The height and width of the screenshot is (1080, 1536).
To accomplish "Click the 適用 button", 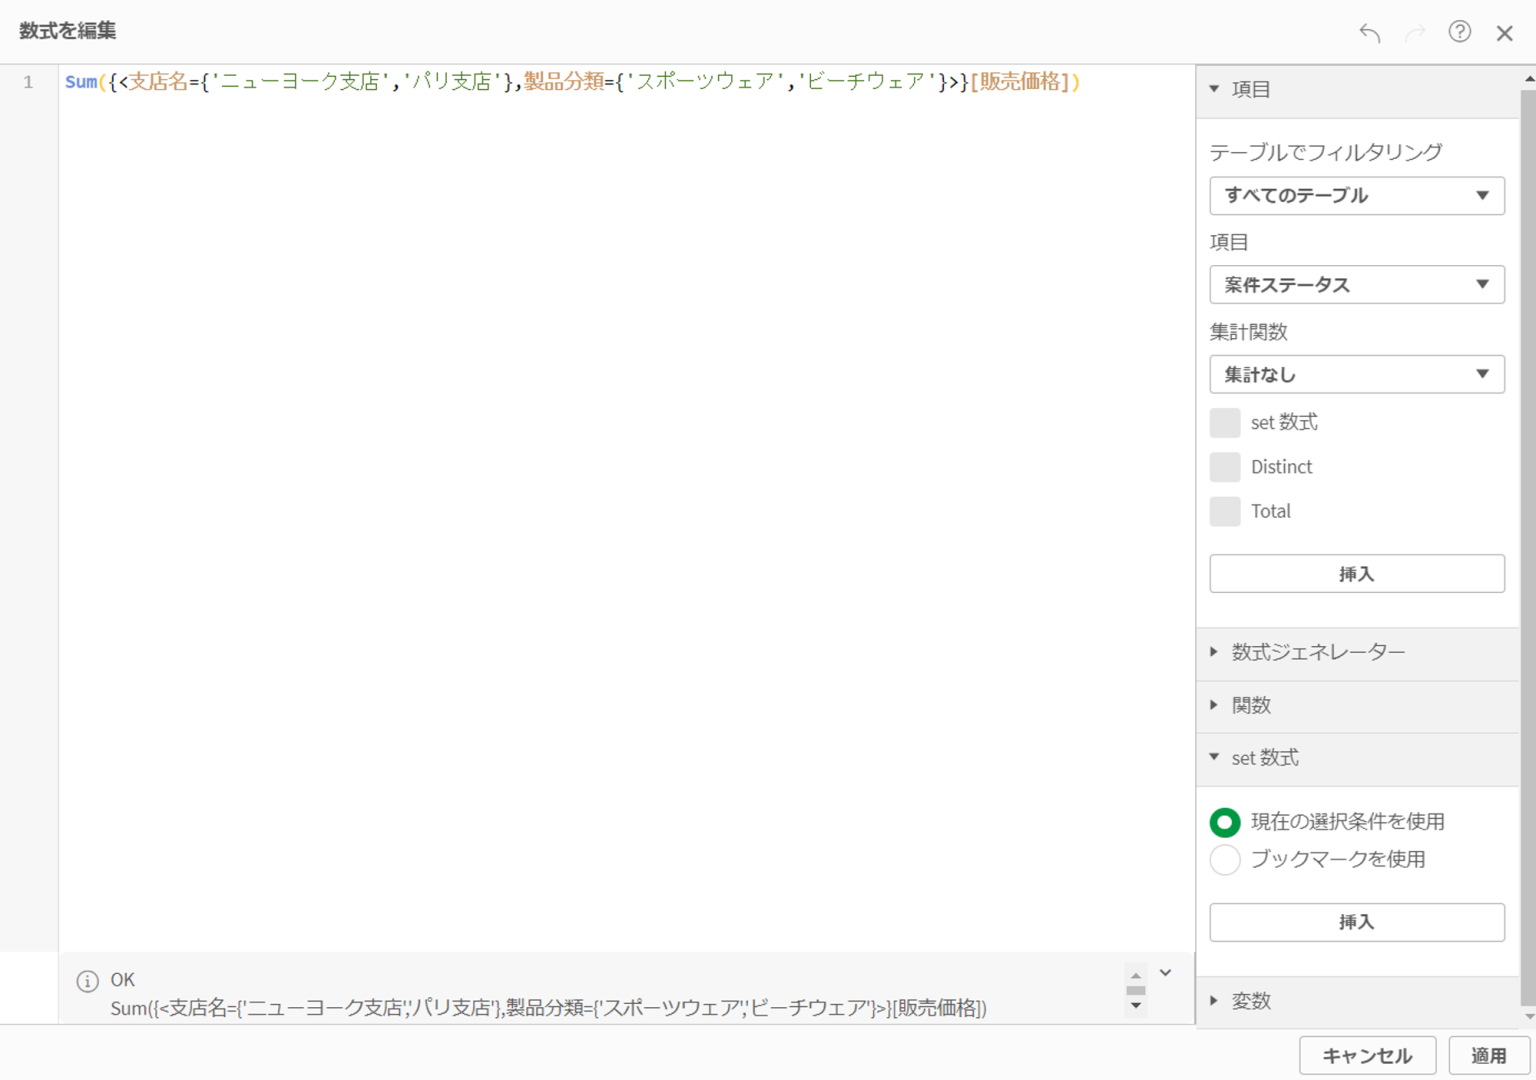I will [x=1488, y=1056].
